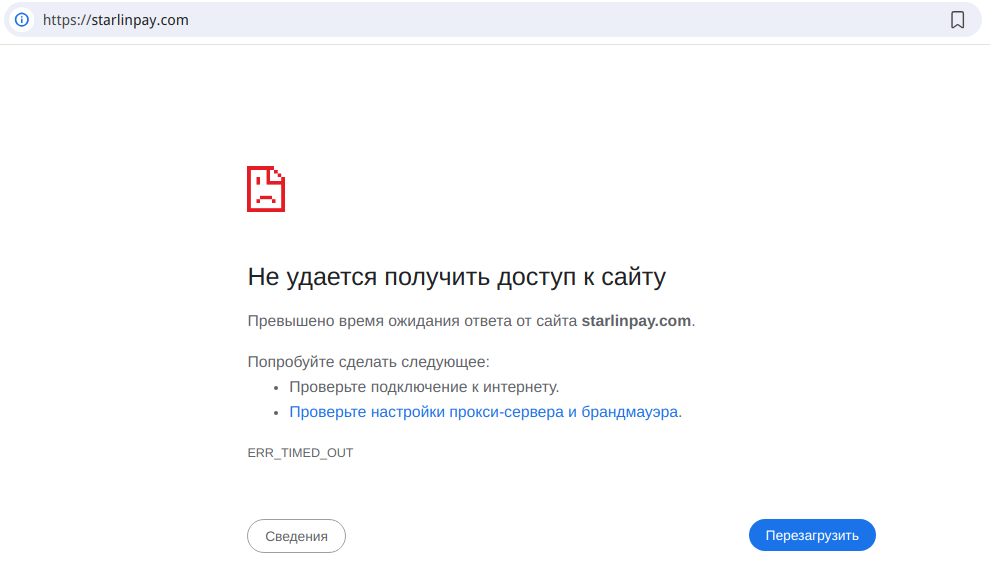The height and width of the screenshot is (574, 990).
Task: Click the red sad page error icon
Action: point(266,189)
